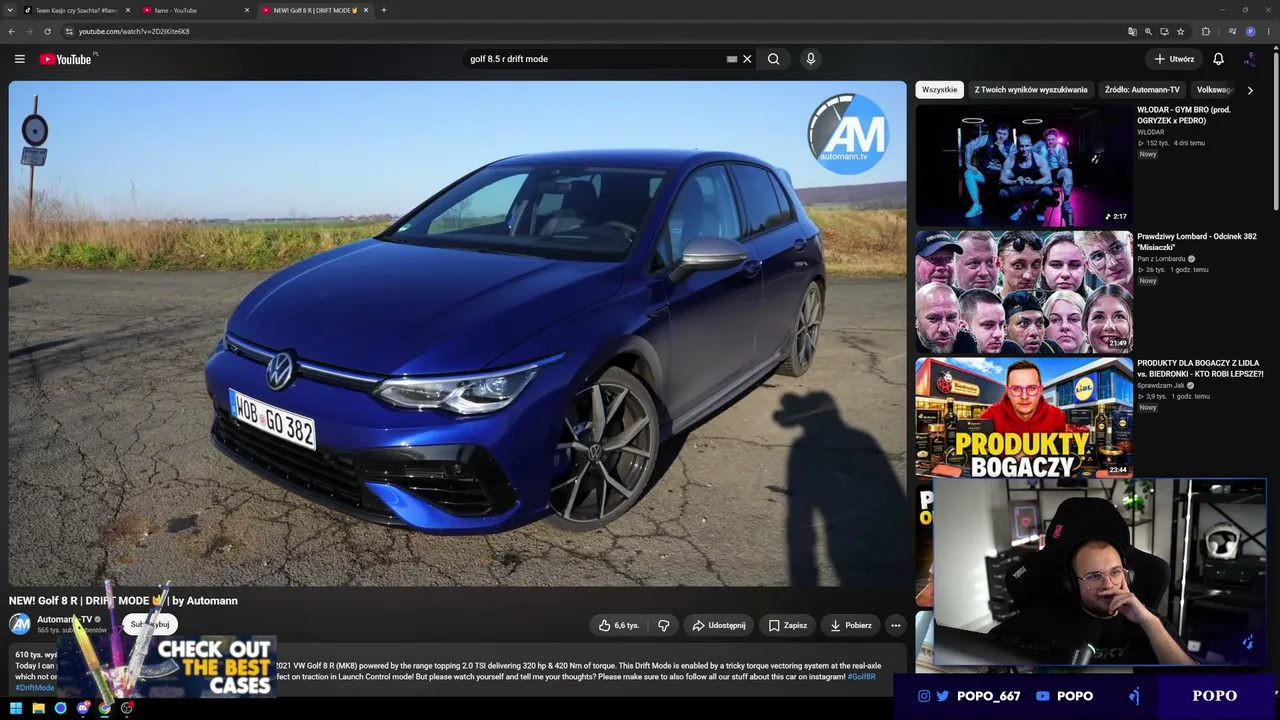
Task: Click the 'Udostępnij' share button
Action: (718, 625)
